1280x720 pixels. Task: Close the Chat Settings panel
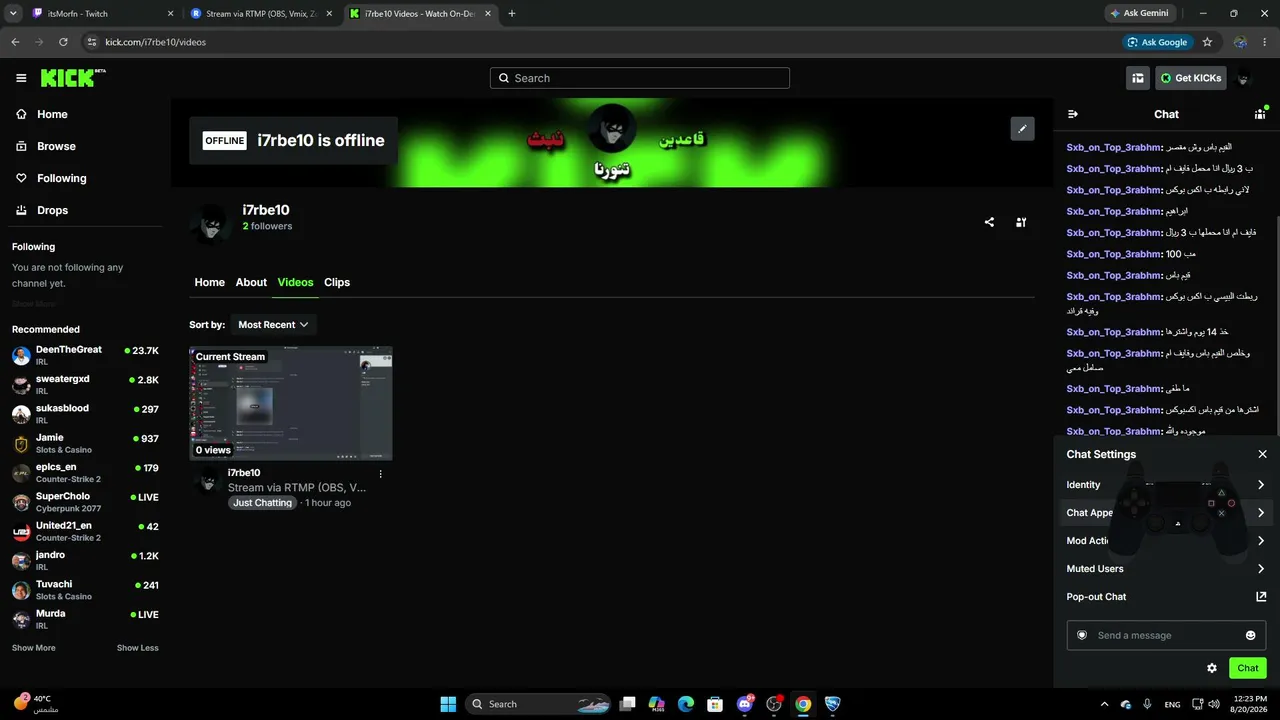click(x=1262, y=454)
